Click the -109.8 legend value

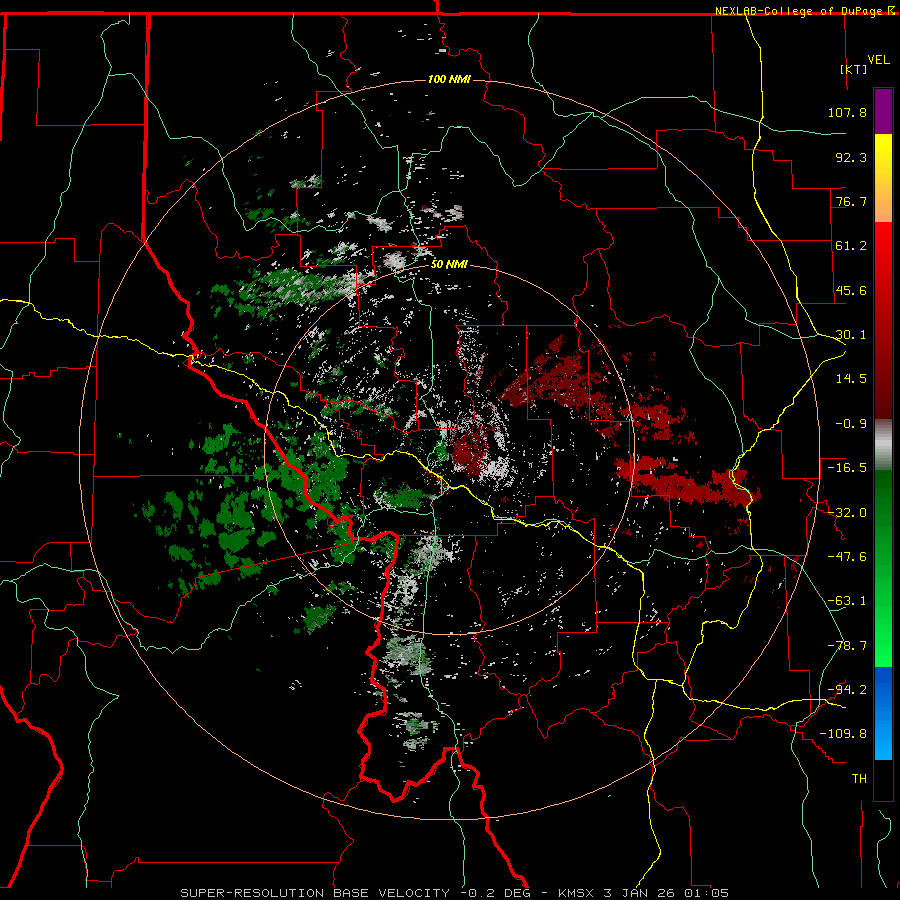pyautogui.click(x=843, y=734)
